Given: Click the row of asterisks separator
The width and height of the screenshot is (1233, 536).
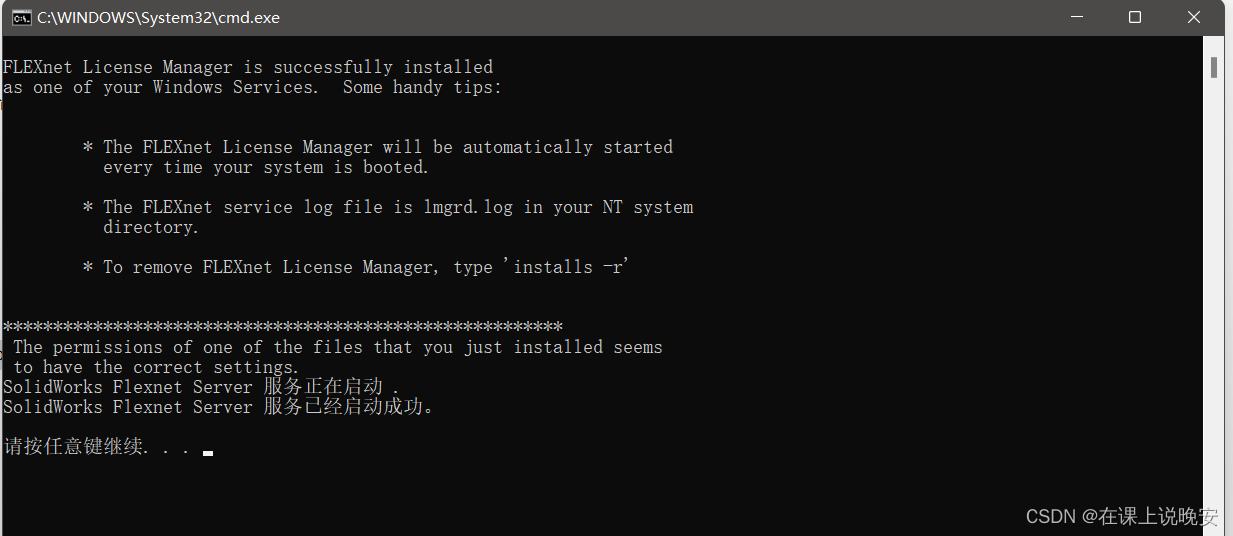Looking at the screenshot, I should pyautogui.click(x=282, y=327).
